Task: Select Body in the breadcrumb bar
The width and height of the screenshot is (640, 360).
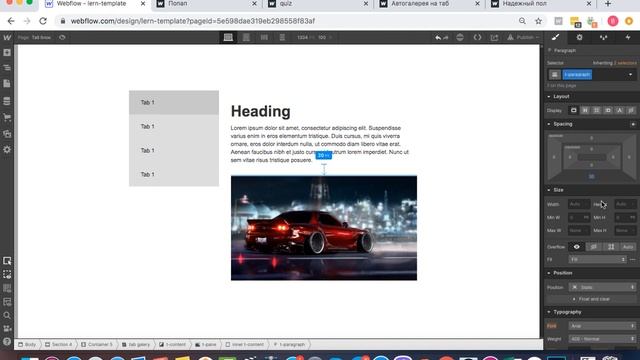Action: coord(27,344)
